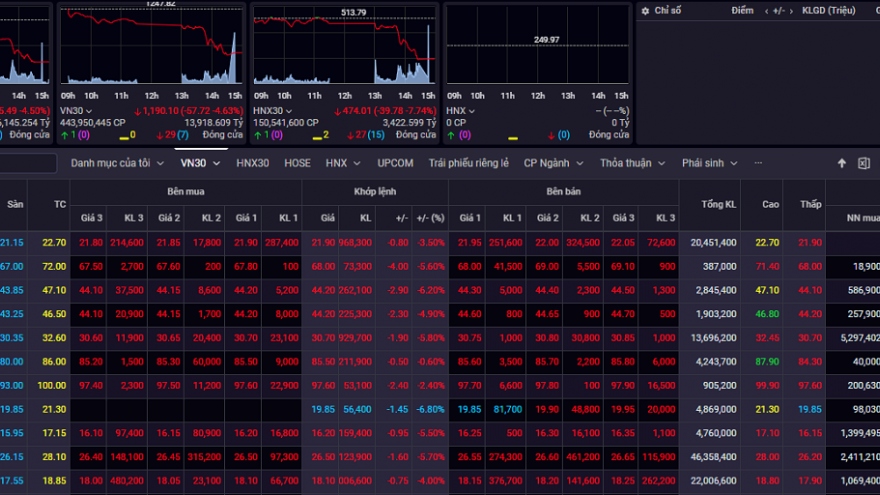Open the index panel settings gear

point(645,10)
